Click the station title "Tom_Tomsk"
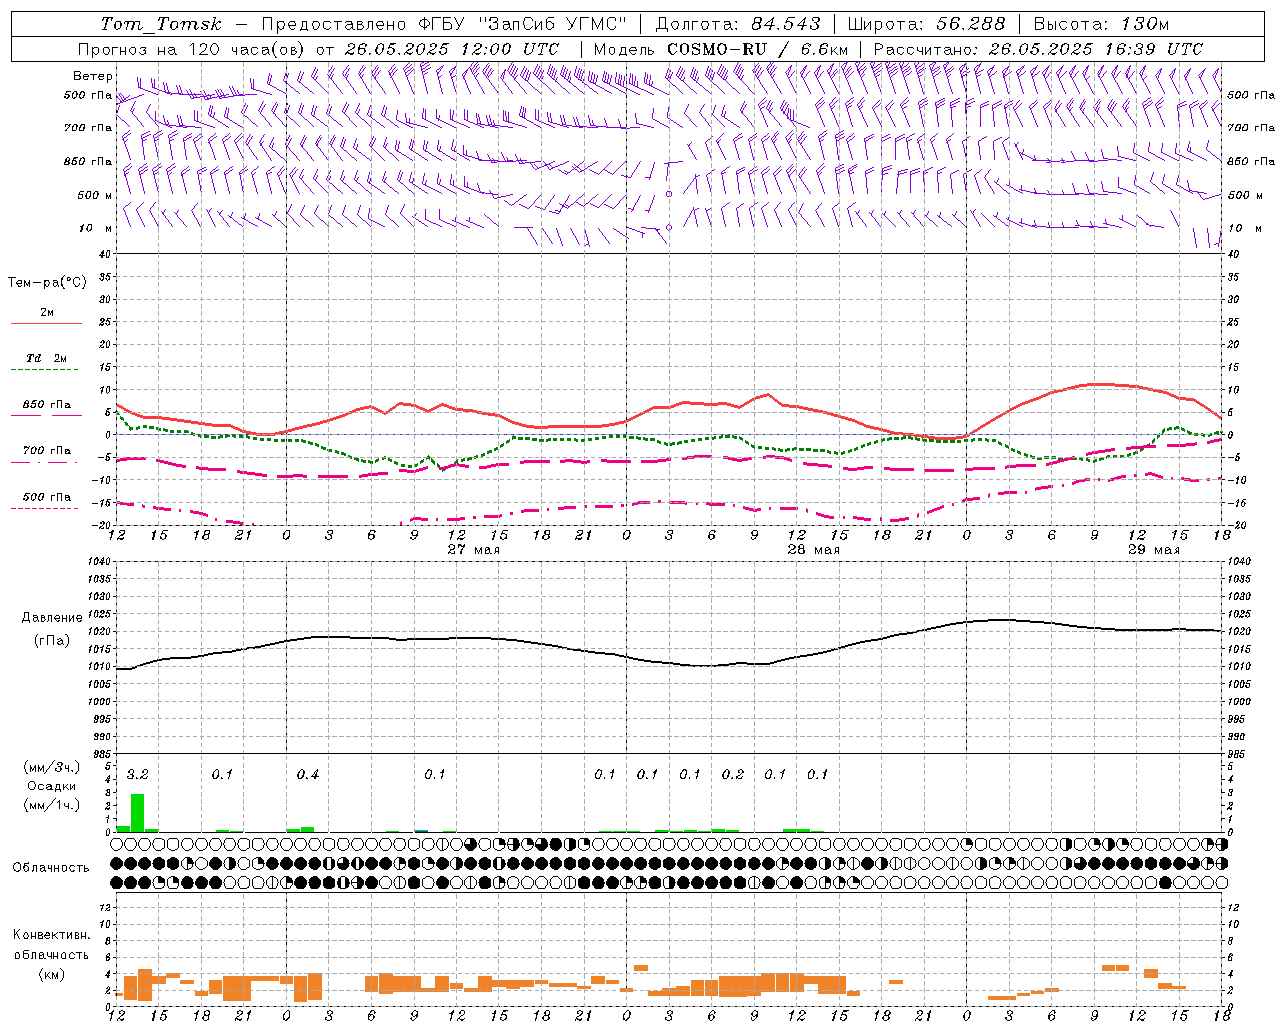 tap(161, 24)
